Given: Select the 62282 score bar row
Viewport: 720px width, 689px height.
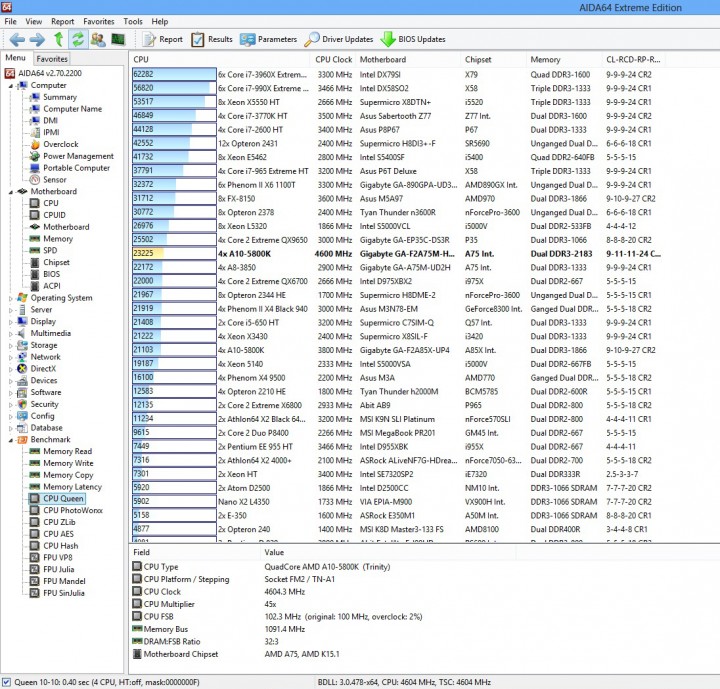Looking at the screenshot, I should (x=174, y=74).
